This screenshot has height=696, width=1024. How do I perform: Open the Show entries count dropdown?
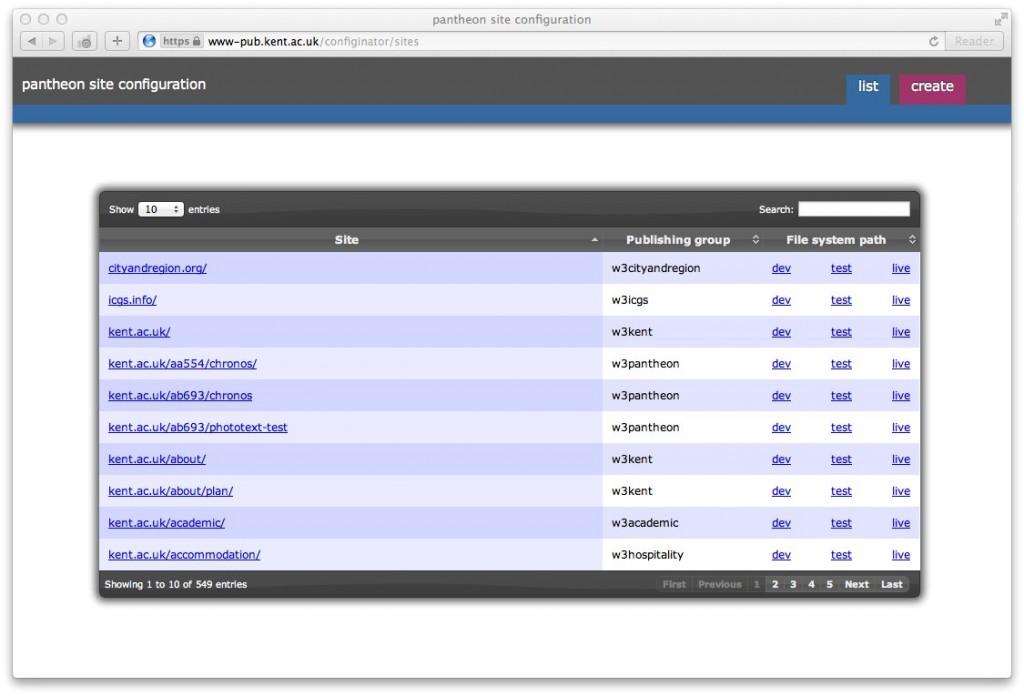pos(161,210)
